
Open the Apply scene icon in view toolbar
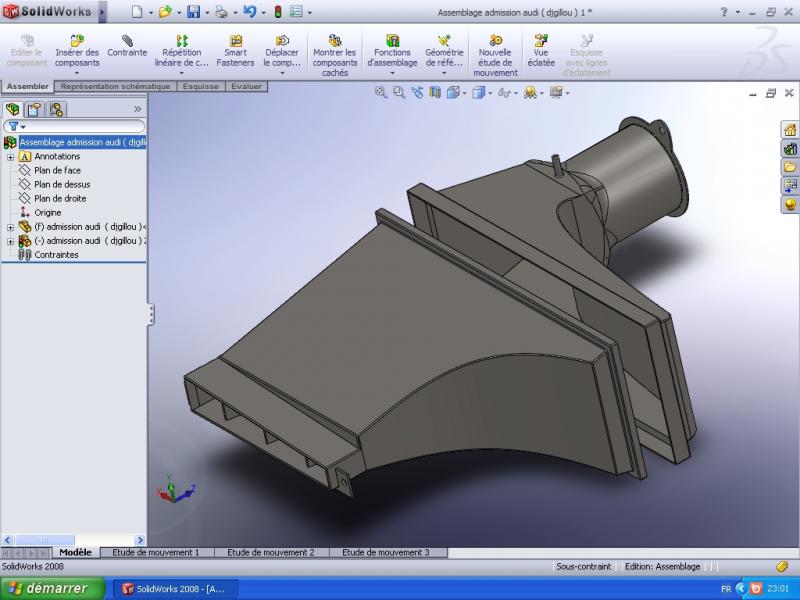pyautogui.click(x=531, y=92)
